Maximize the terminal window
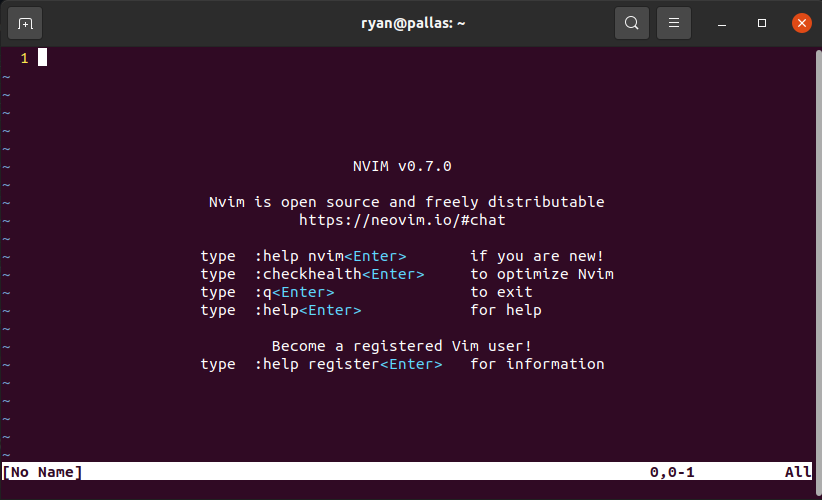The image size is (822, 500). coord(762,22)
